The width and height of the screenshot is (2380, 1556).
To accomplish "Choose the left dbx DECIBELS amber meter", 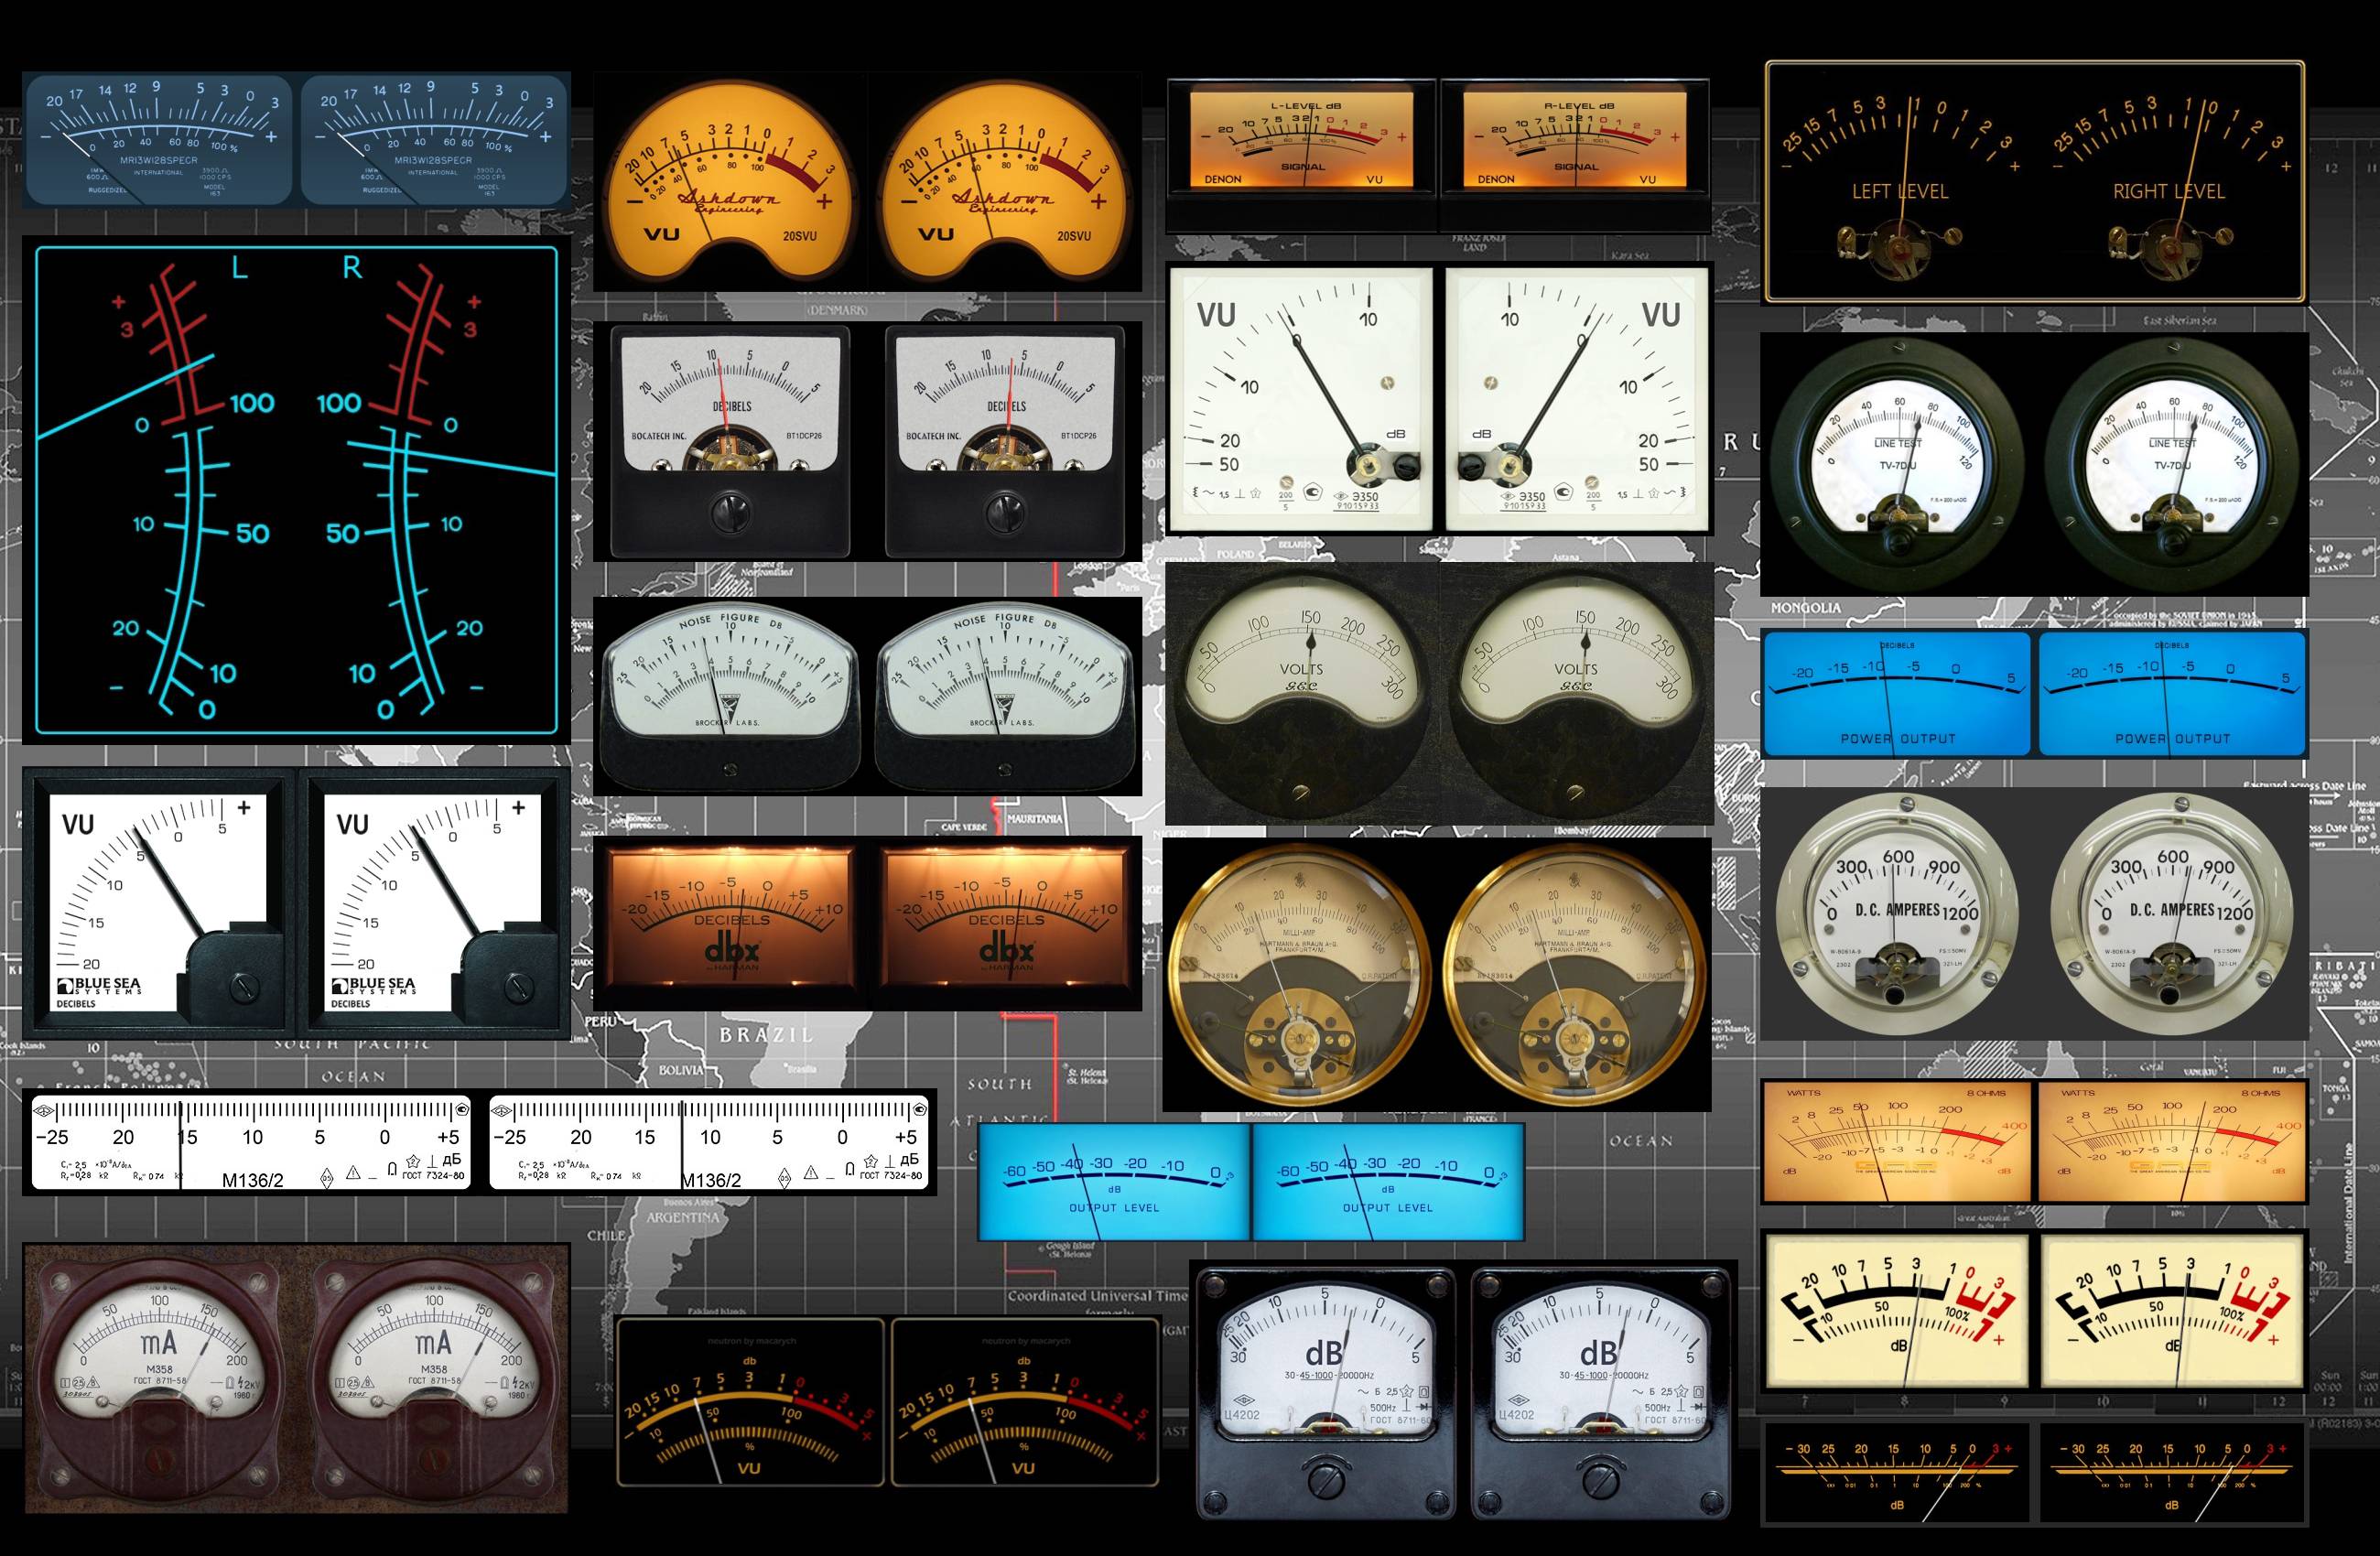I will (x=731, y=922).
